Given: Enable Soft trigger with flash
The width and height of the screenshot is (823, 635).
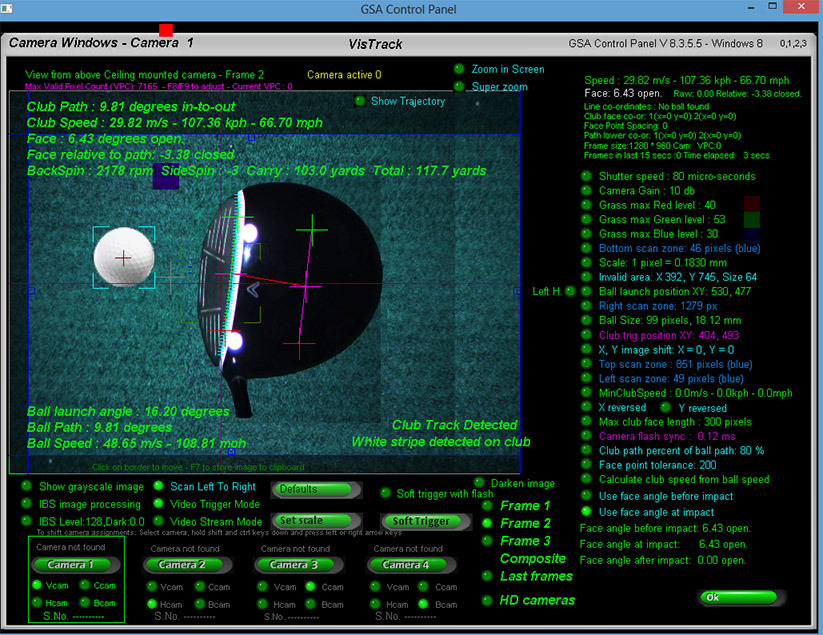Looking at the screenshot, I should point(386,493).
